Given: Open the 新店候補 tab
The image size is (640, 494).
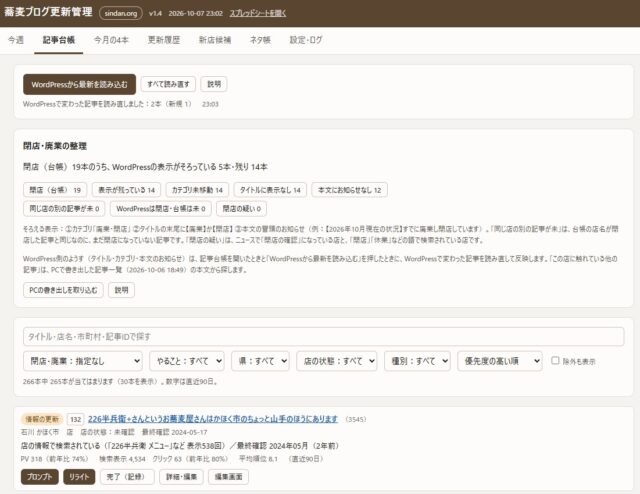Looking at the screenshot, I should click(x=215, y=40).
